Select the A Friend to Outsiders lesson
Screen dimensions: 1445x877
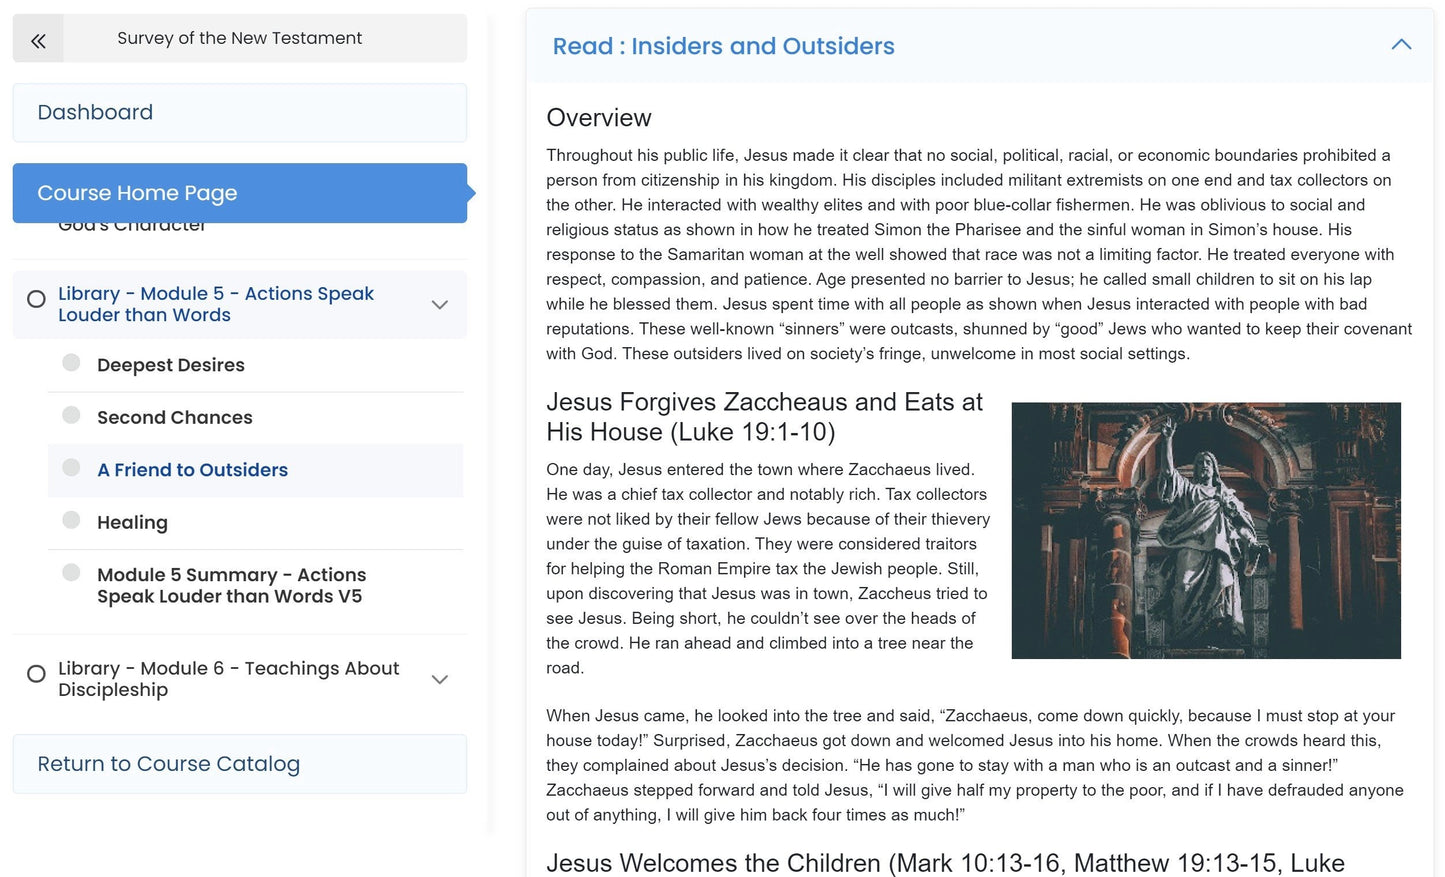coord(192,469)
